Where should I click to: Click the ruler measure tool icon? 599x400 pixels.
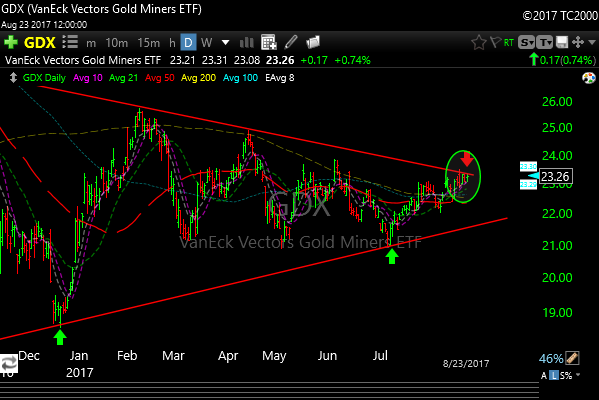(572, 358)
